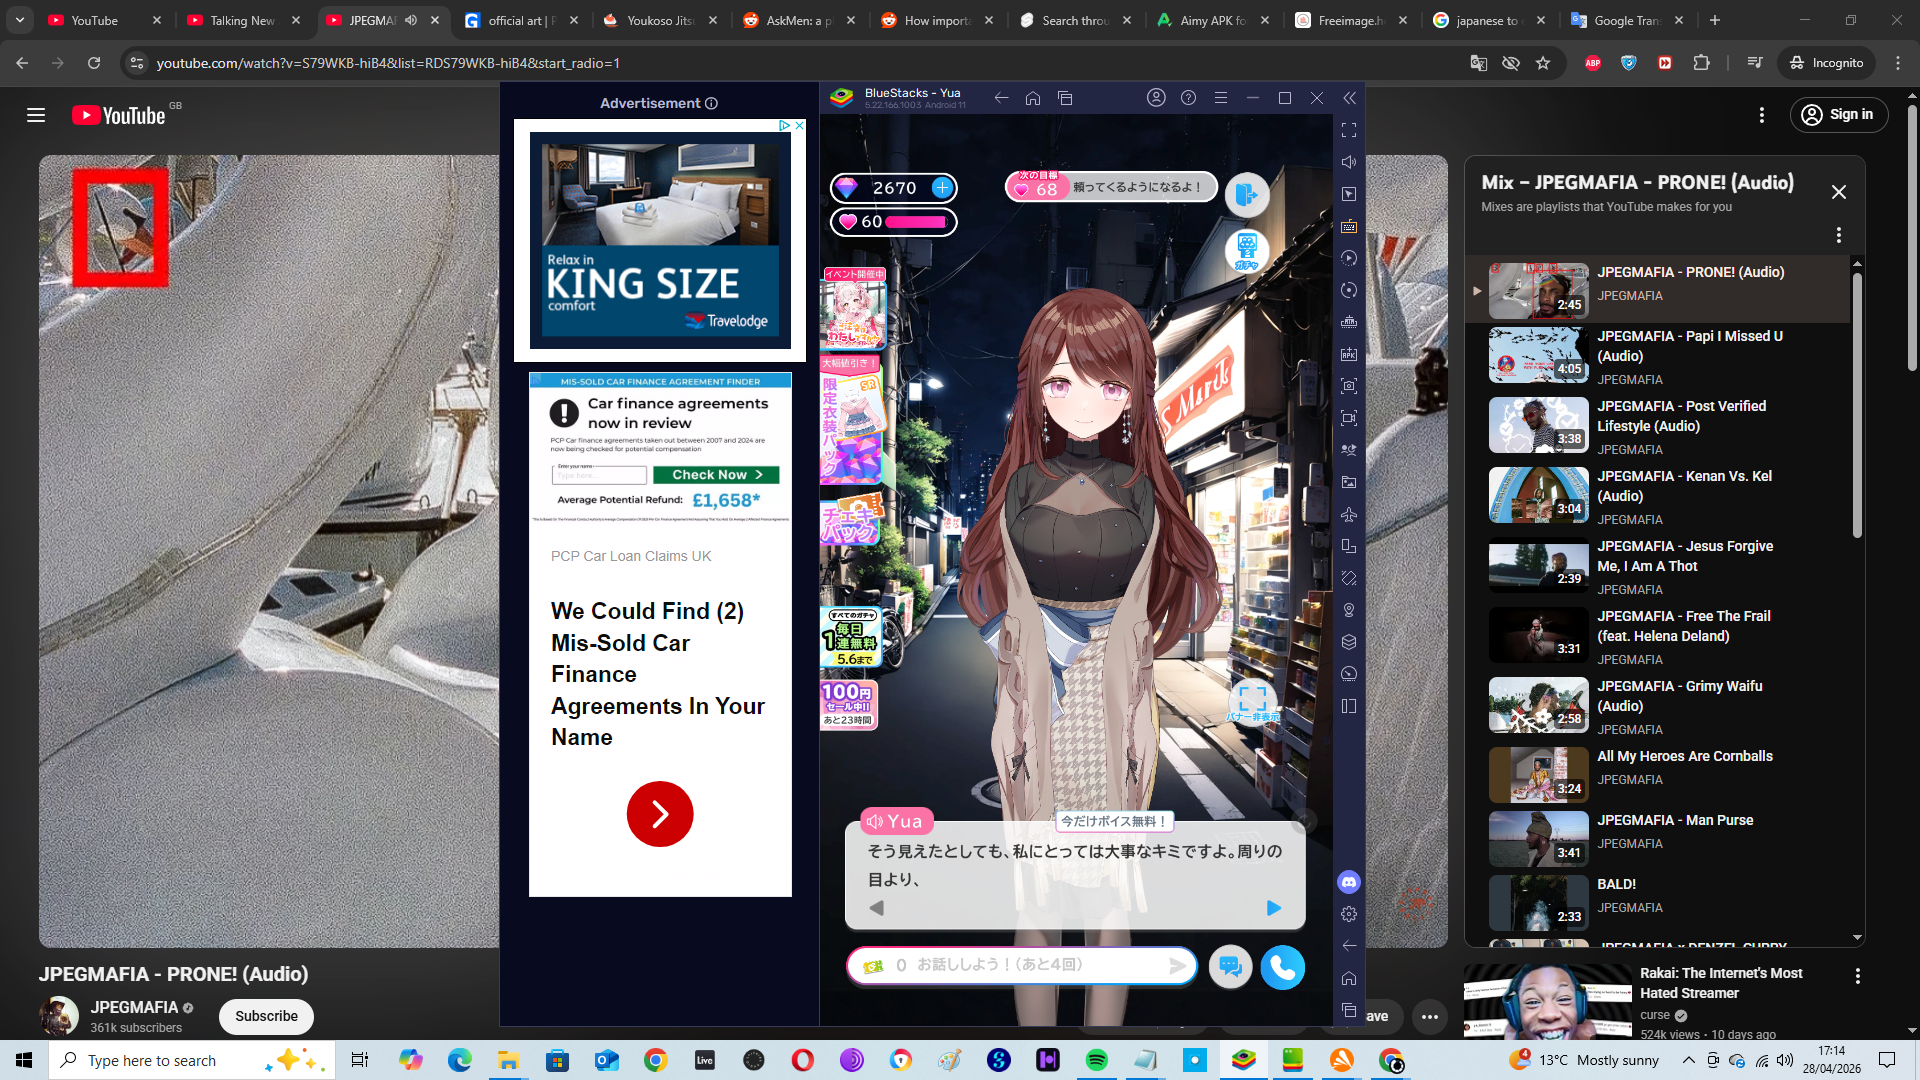Click the YouTube Sign in button
1920x1080 pixels.
tap(1838, 115)
